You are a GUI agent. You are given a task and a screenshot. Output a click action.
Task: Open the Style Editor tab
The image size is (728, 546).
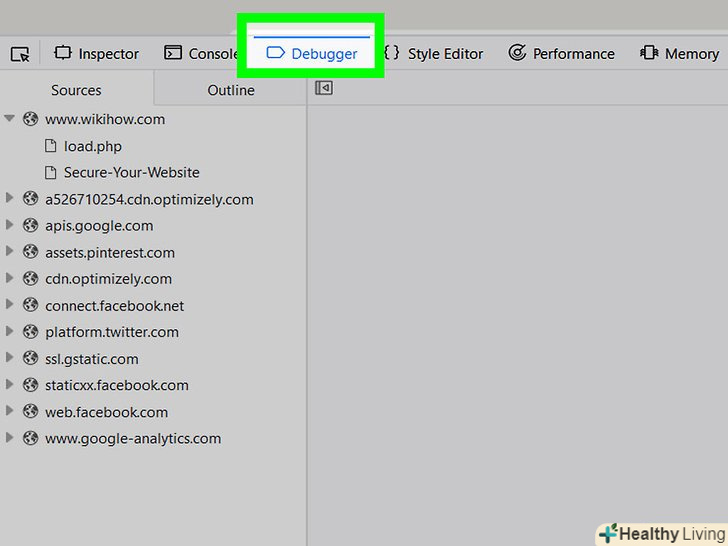[434, 53]
